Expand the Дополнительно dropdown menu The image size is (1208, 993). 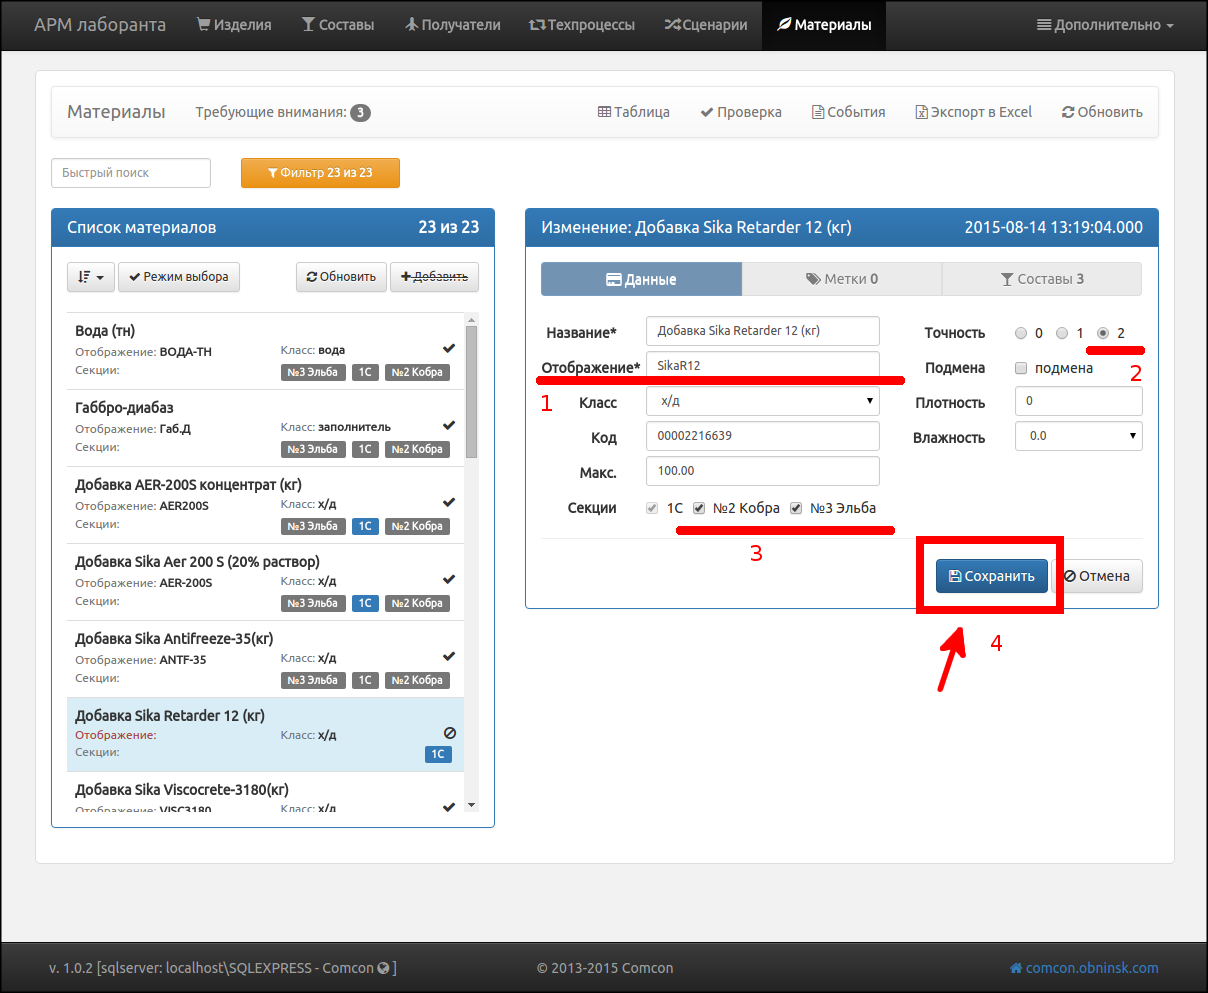(x=1105, y=25)
